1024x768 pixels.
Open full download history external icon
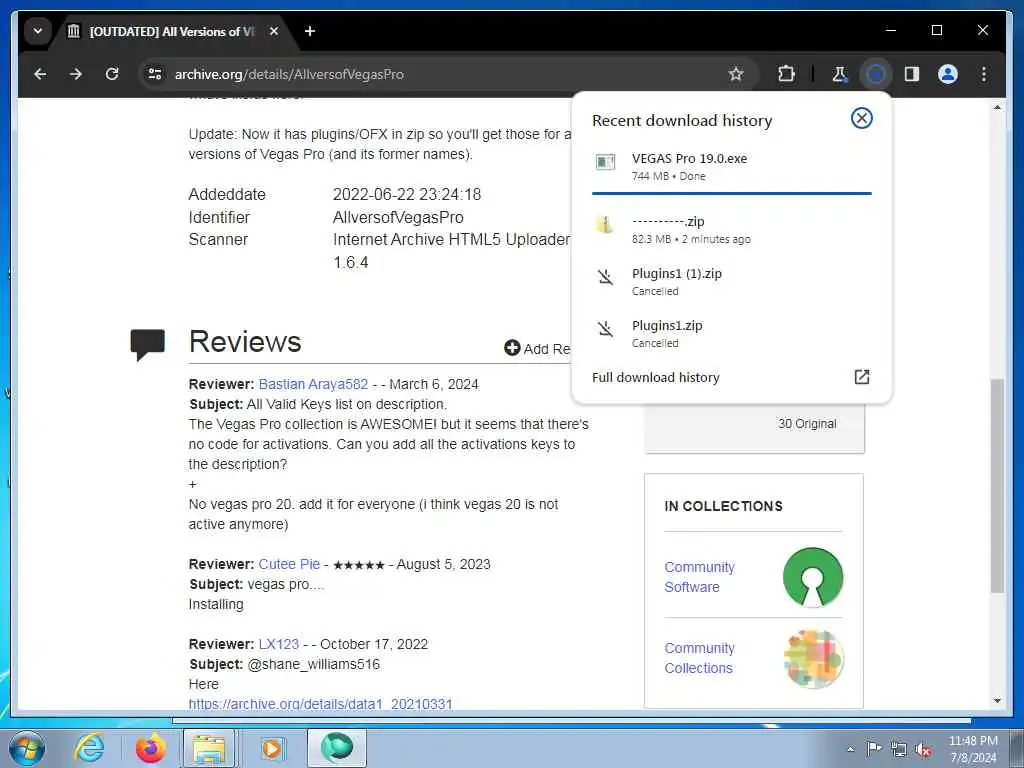pos(861,377)
